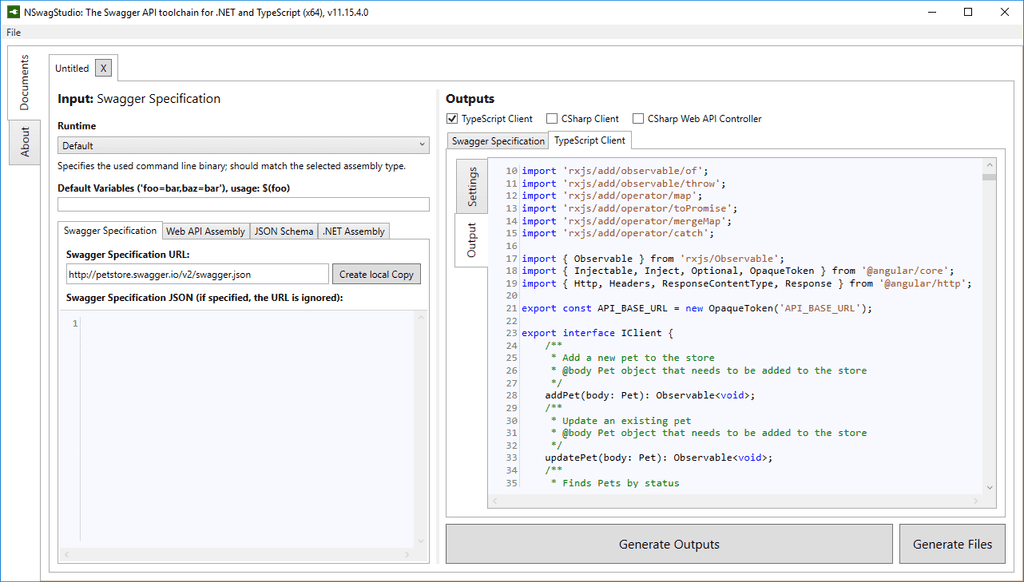Click the code output scroll down arrow
Image resolution: width=1024 pixels, height=582 pixels.
click(989, 487)
